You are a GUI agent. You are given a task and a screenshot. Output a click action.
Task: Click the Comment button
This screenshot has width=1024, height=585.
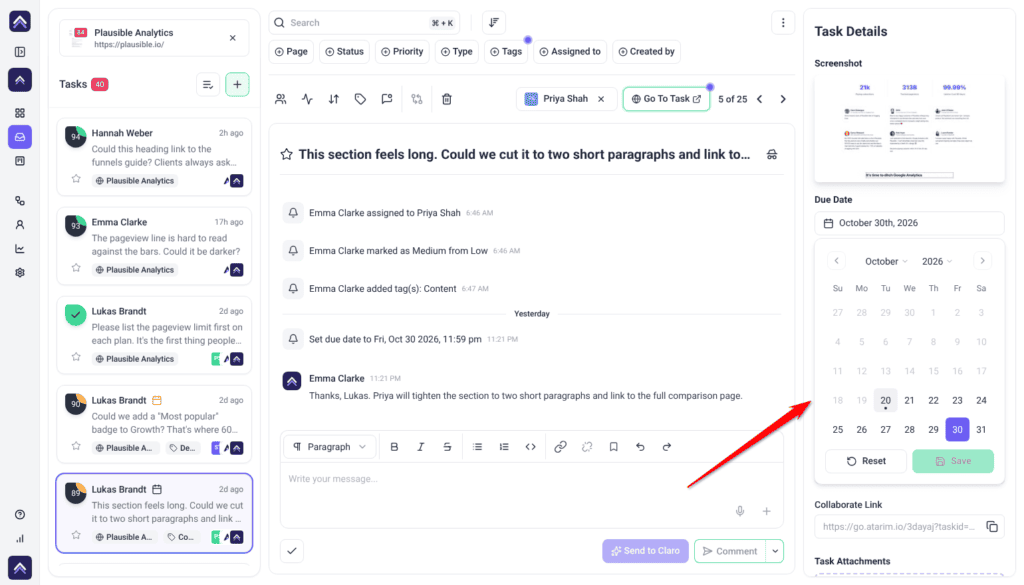(730, 551)
